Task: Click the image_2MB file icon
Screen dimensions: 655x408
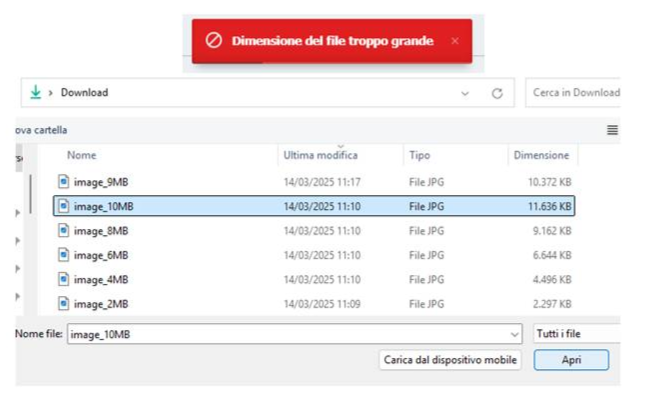Action: click(63, 303)
